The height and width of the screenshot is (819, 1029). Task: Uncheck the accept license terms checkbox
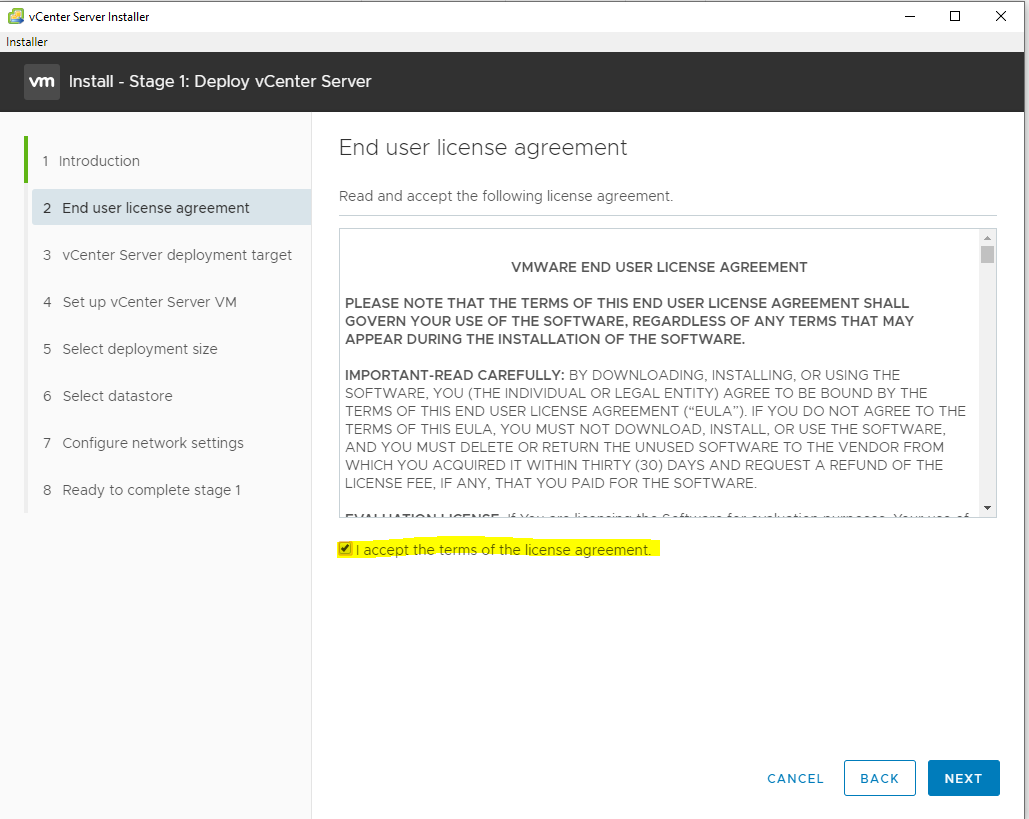pos(345,549)
